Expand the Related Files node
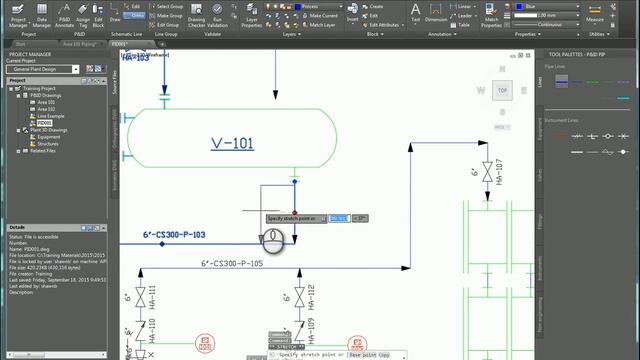 pyautogui.click(x=18, y=151)
